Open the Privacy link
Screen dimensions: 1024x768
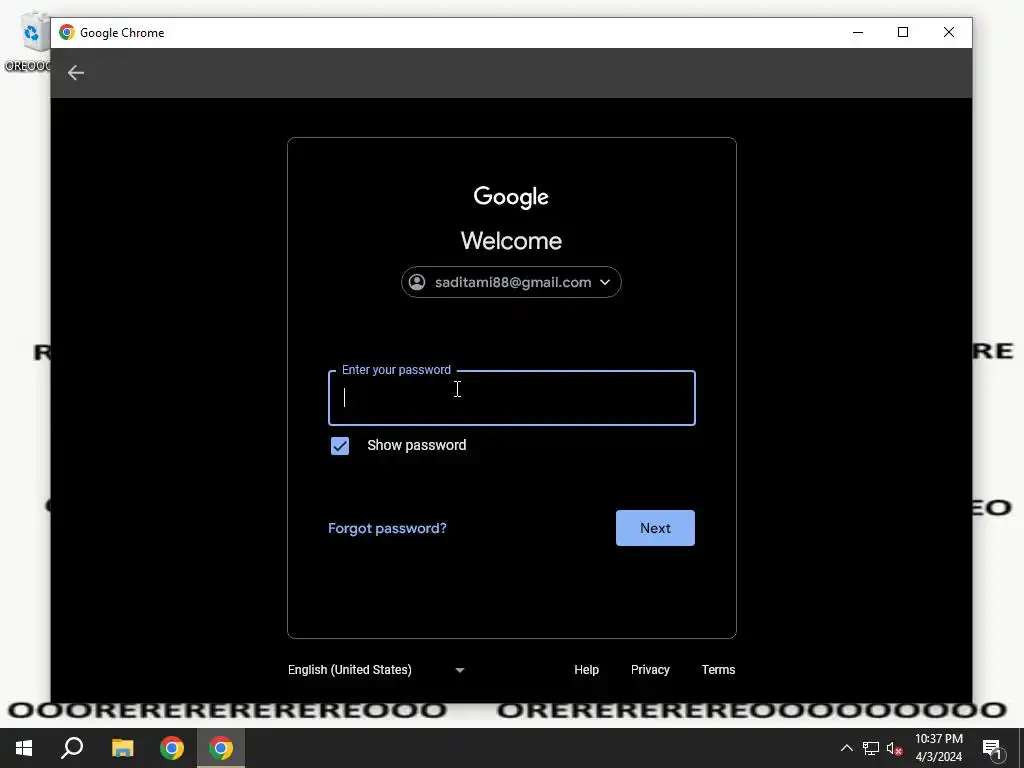[650, 669]
